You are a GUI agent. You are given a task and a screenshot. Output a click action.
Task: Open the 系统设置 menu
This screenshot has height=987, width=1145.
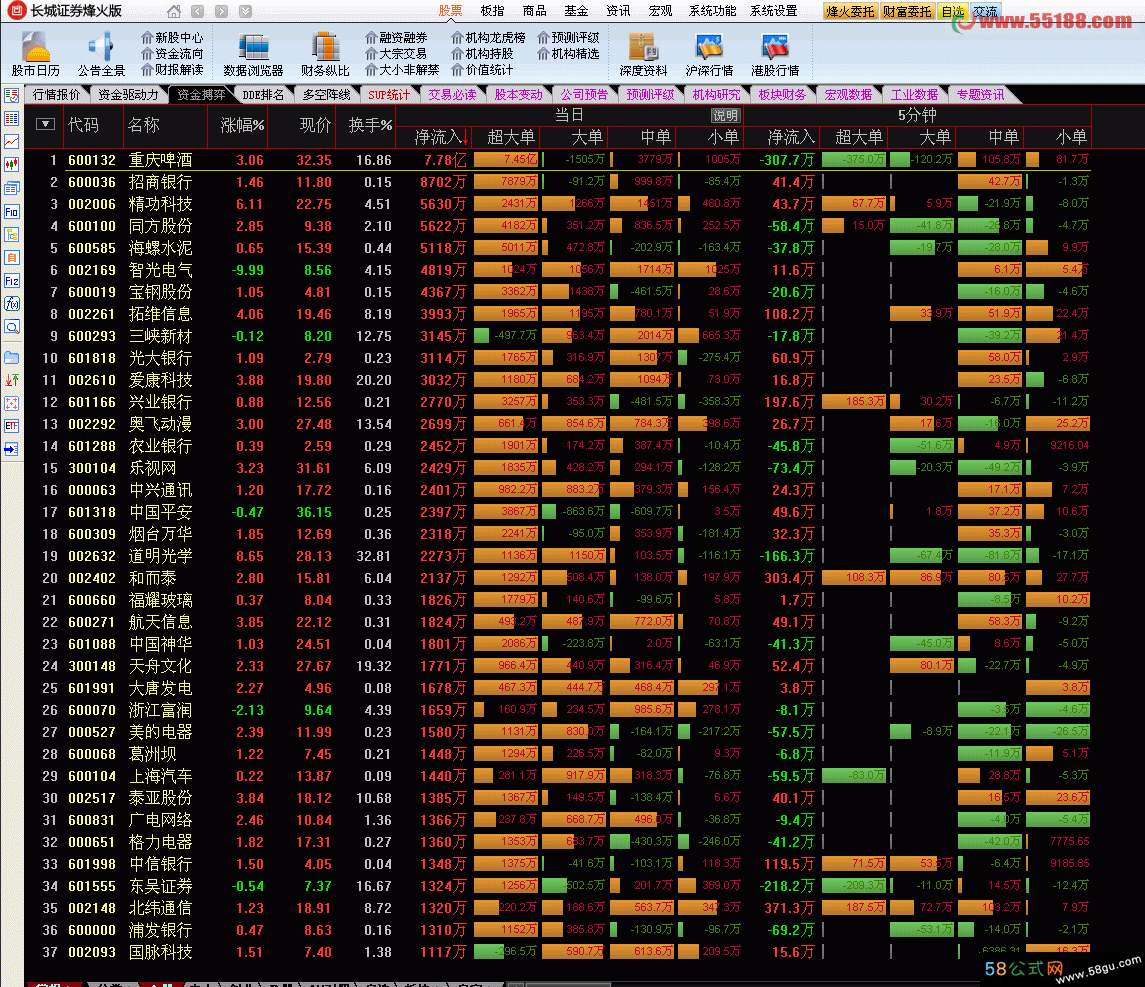tap(773, 11)
